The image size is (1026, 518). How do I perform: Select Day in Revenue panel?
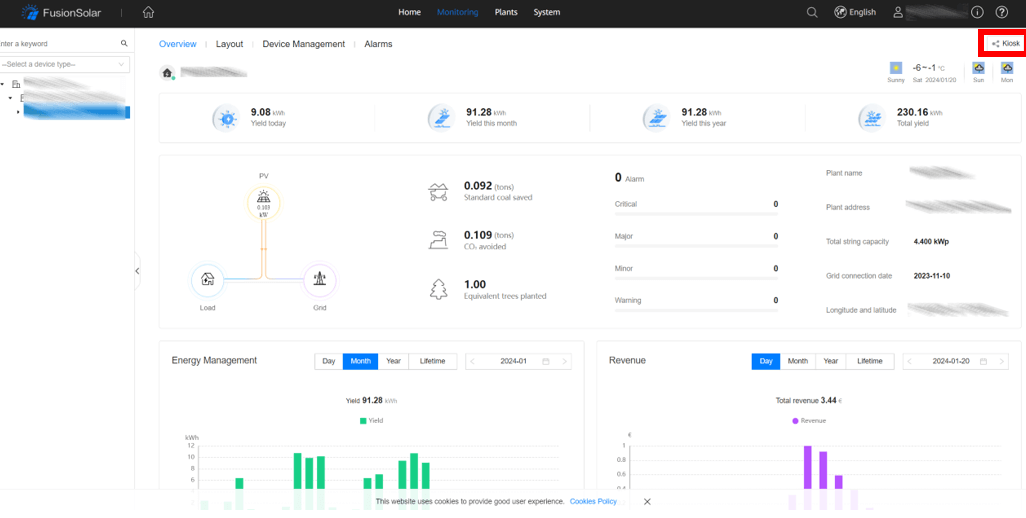tap(766, 361)
